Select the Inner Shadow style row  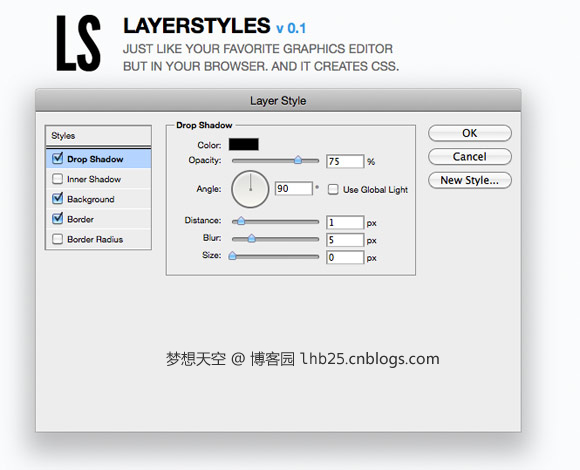[98, 179]
